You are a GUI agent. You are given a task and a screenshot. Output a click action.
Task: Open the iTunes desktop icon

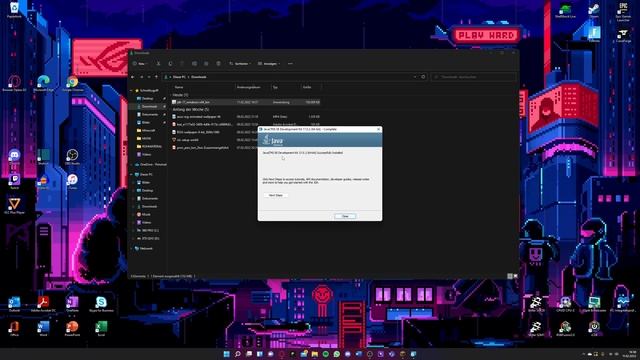73,181
